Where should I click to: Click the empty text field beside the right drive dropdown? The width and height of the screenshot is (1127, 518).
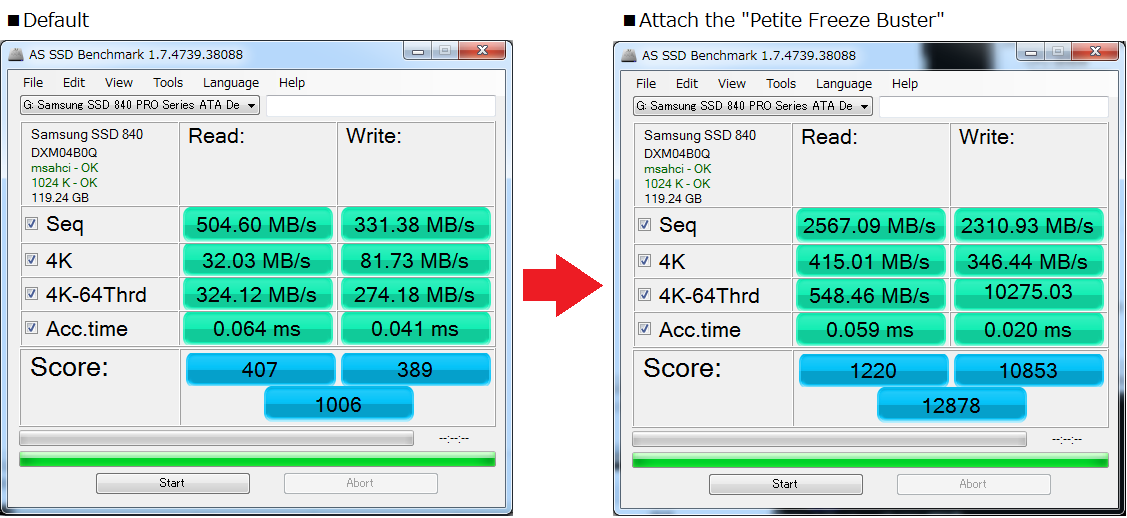coord(993,106)
